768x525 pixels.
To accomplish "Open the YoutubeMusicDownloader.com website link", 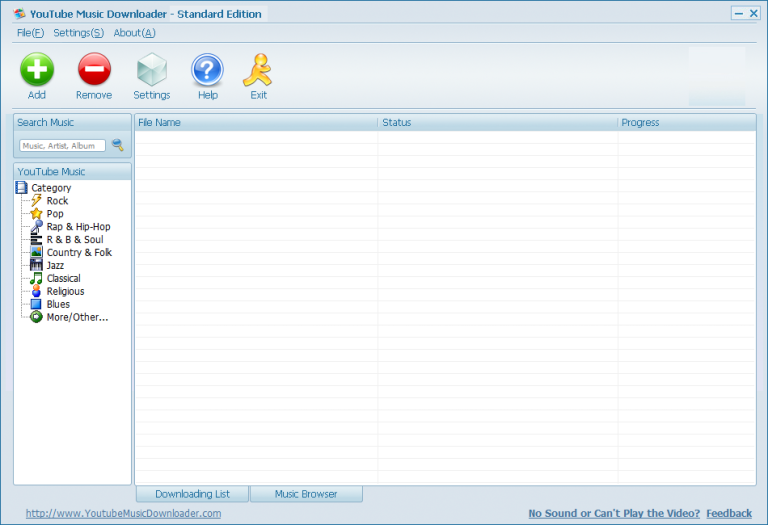I will 123,513.
